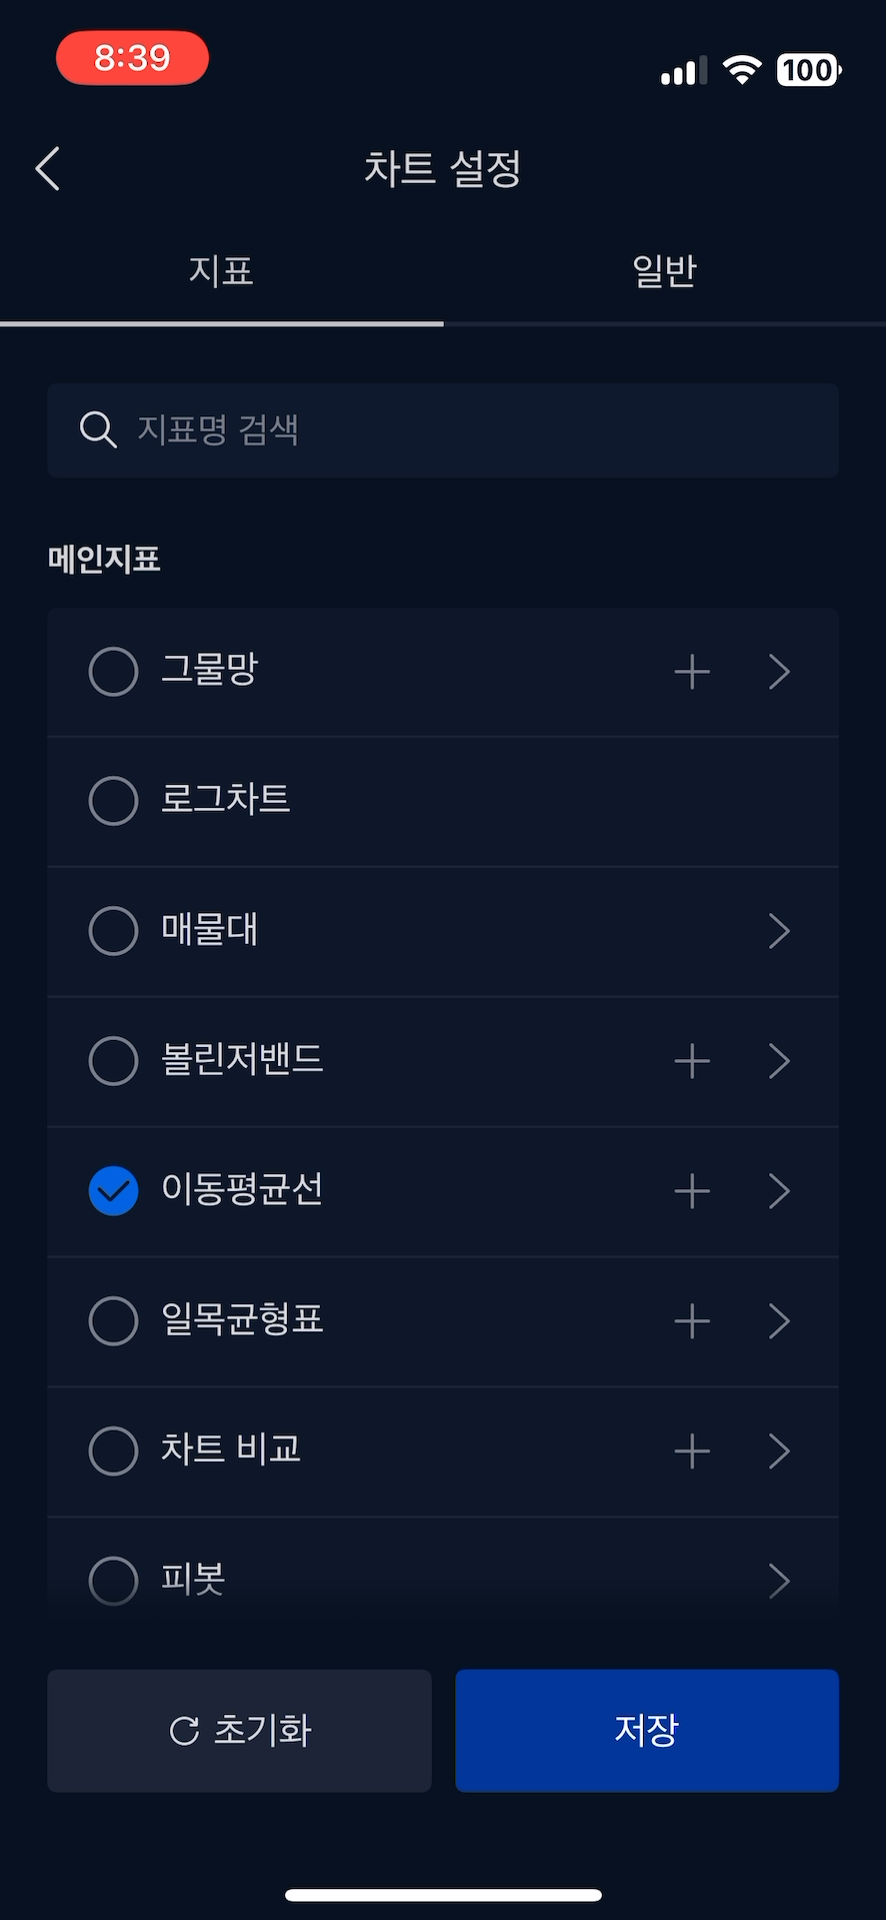Enable the 로그차트 option

pyautogui.click(x=114, y=801)
